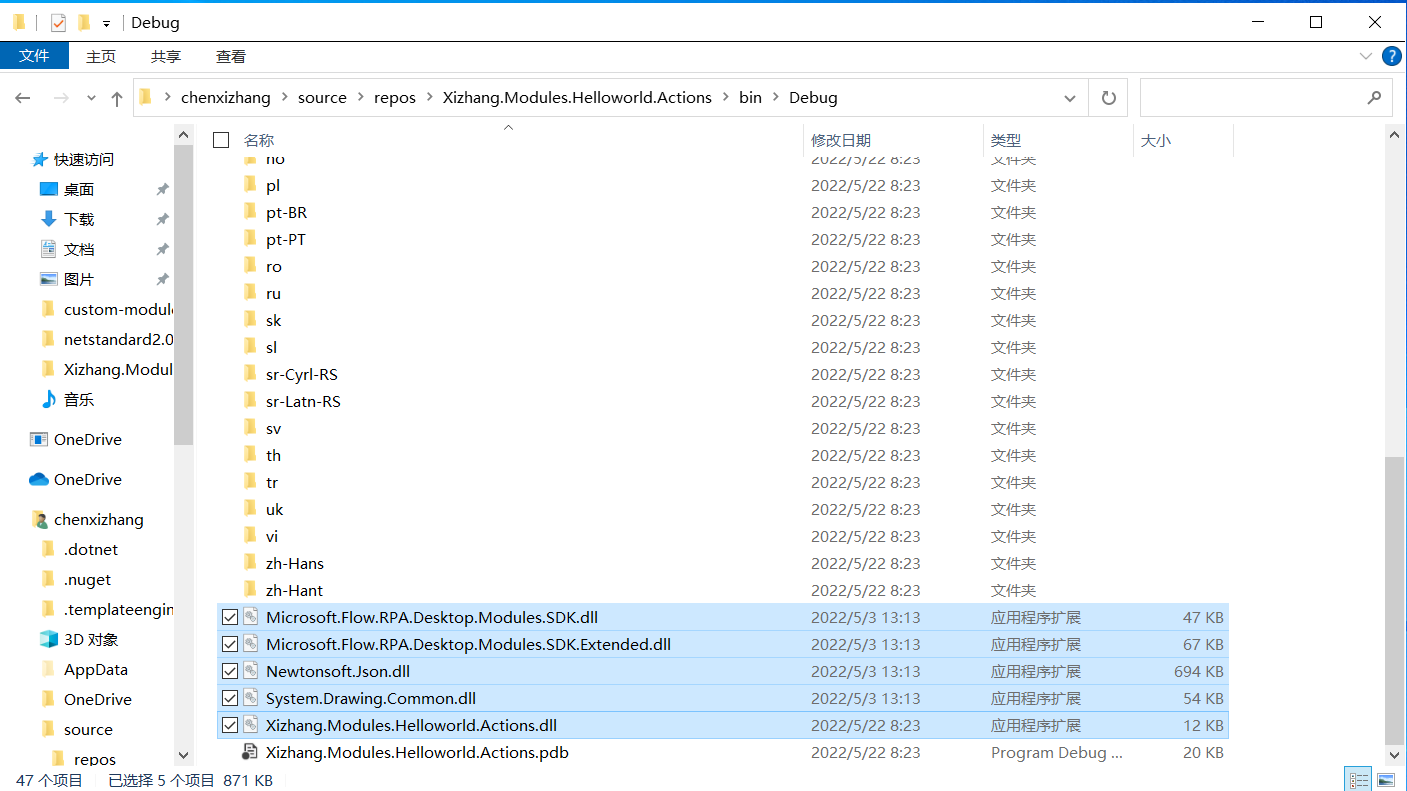The height and width of the screenshot is (791, 1407).
Task: Switch to the 查看 ribbon tab
Action: (x=231, y=57)
